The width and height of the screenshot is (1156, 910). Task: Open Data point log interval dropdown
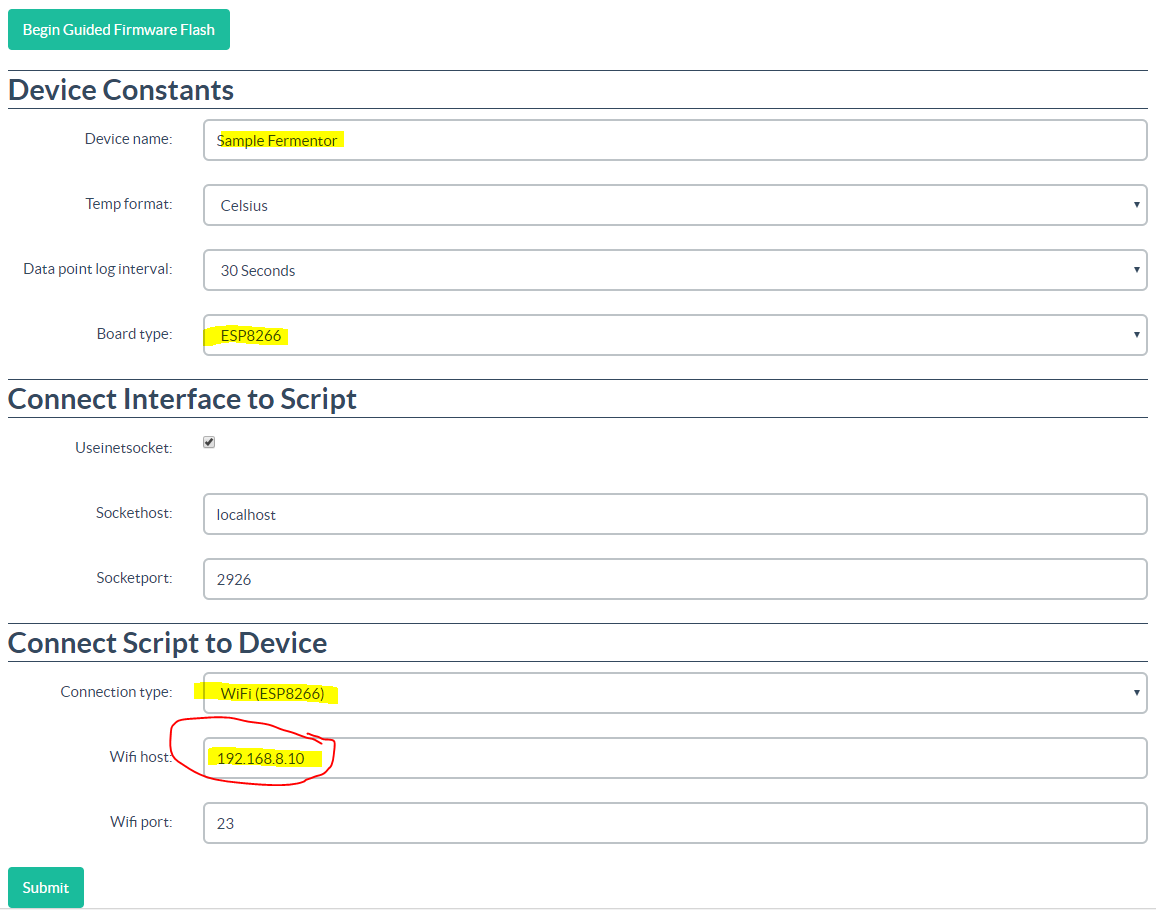click(675, 270)
